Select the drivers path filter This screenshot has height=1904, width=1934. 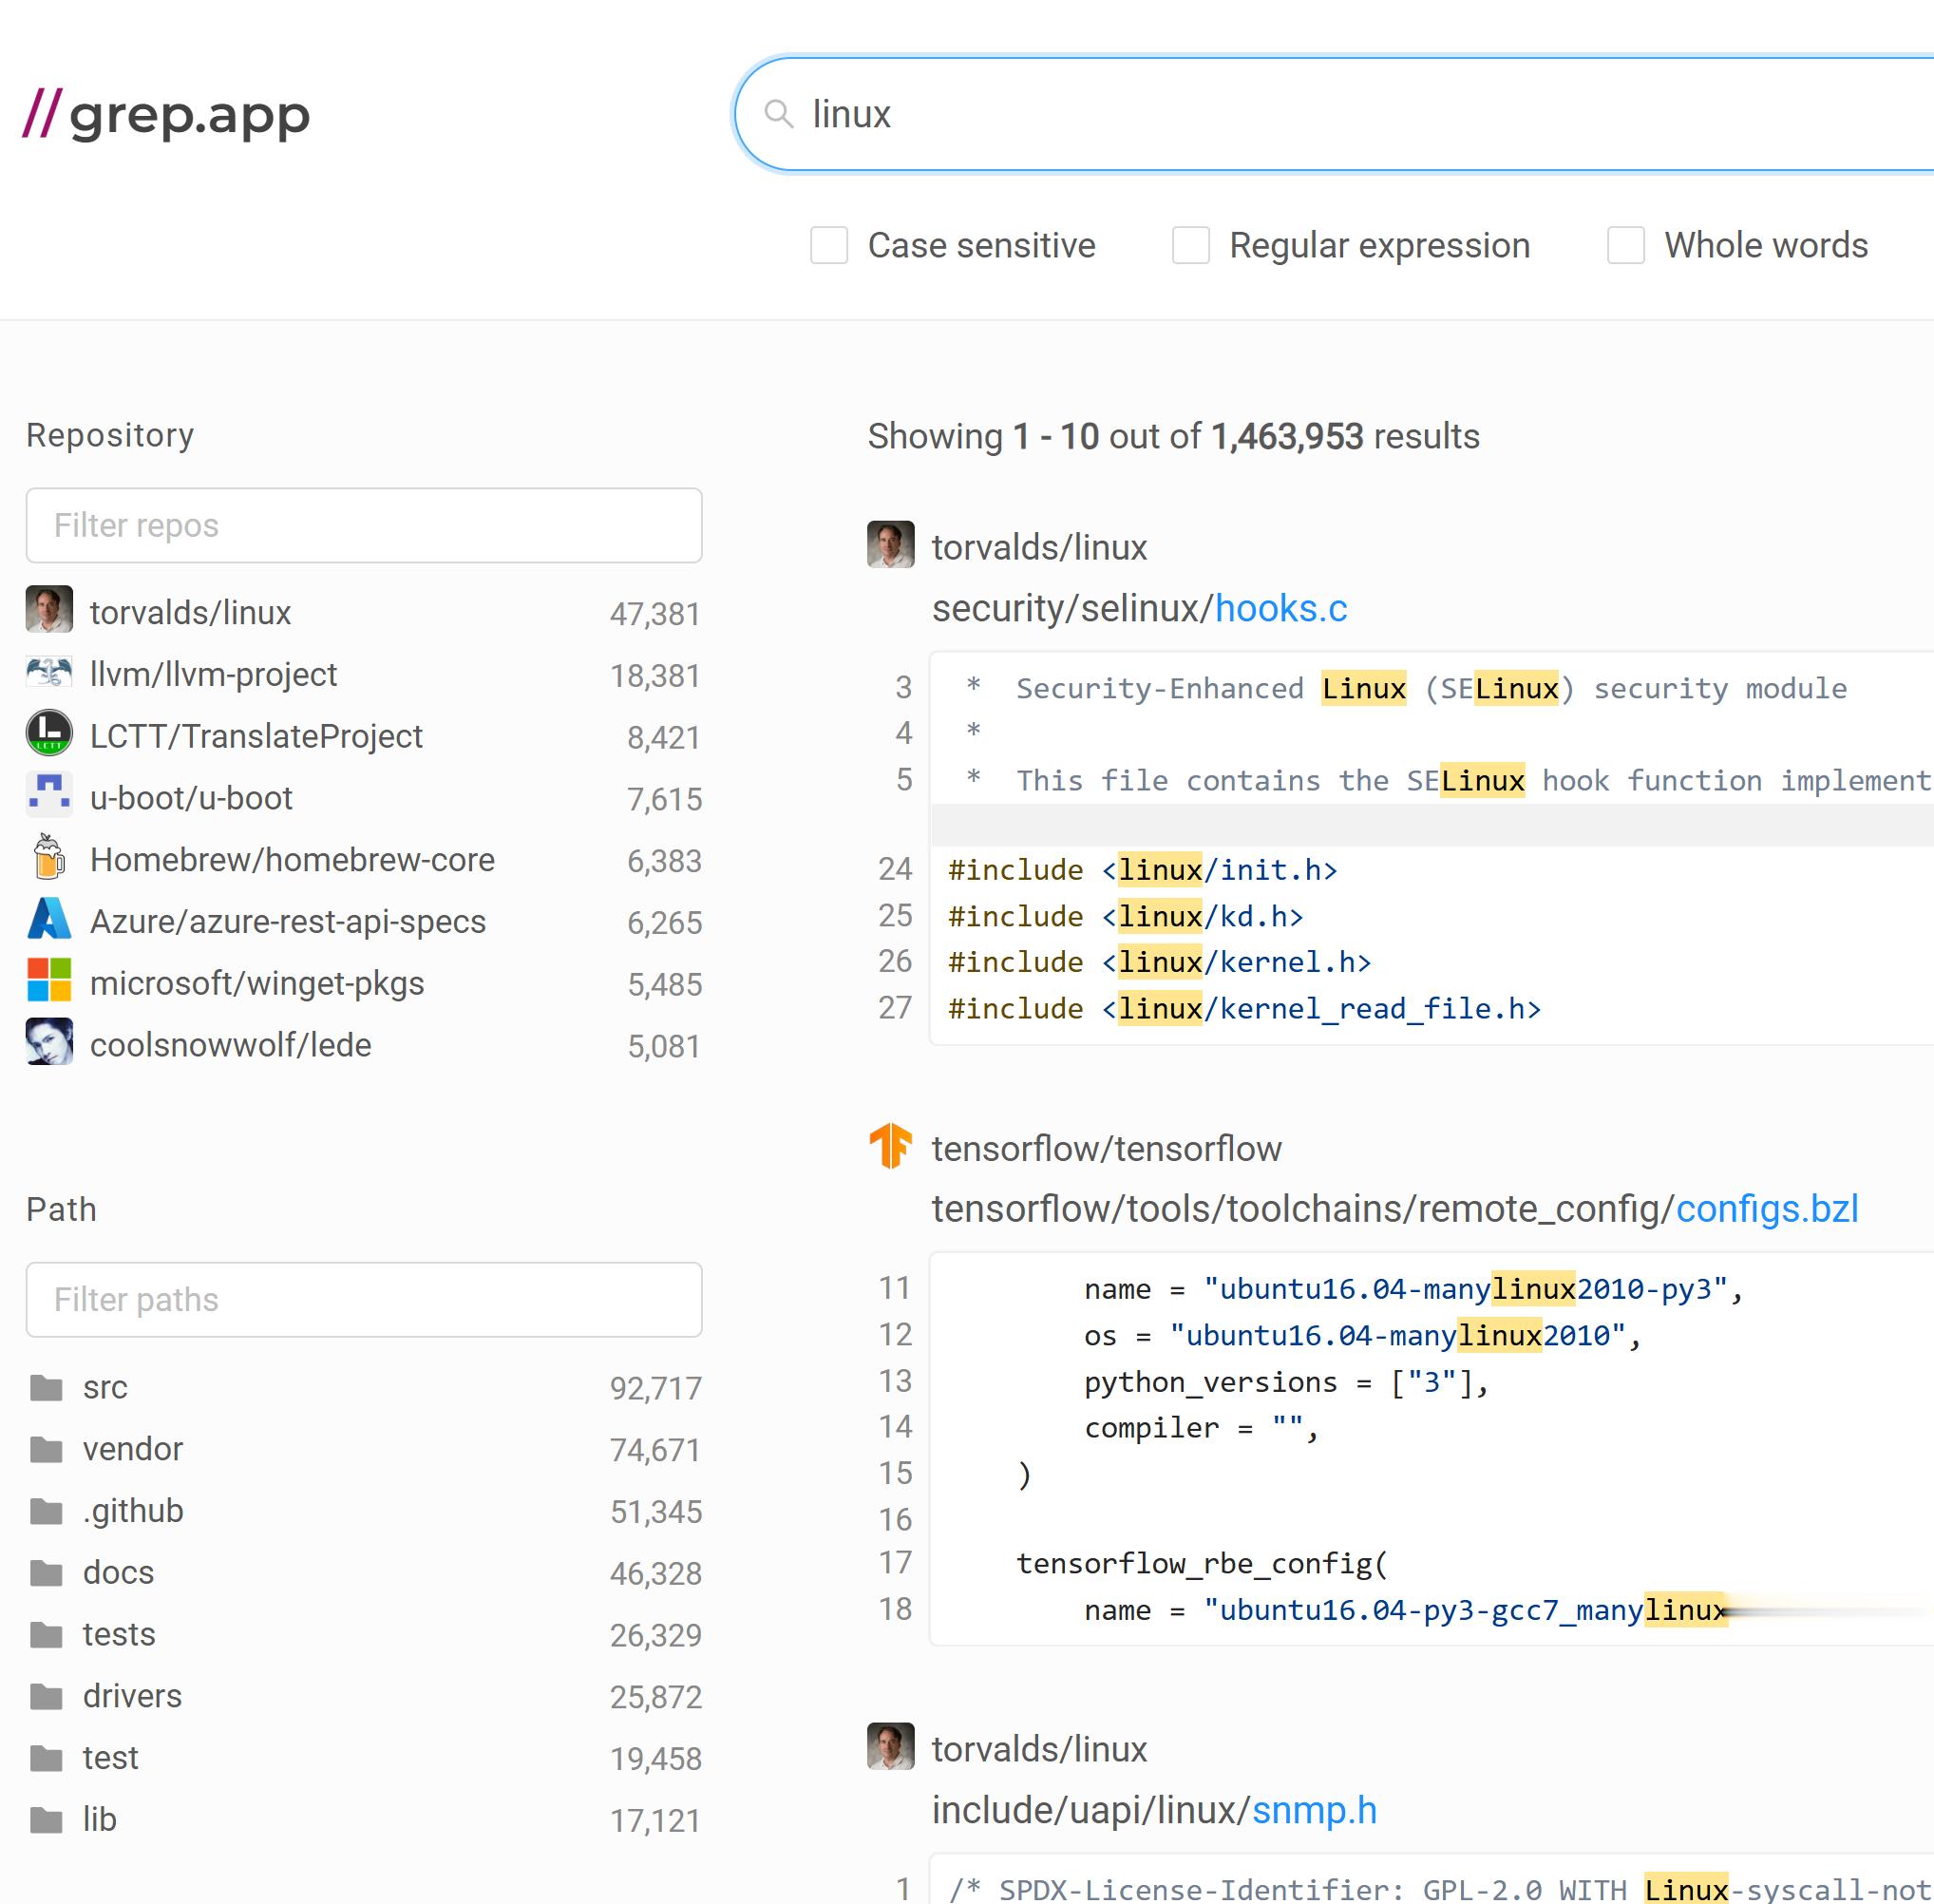tap(364, 1696)
